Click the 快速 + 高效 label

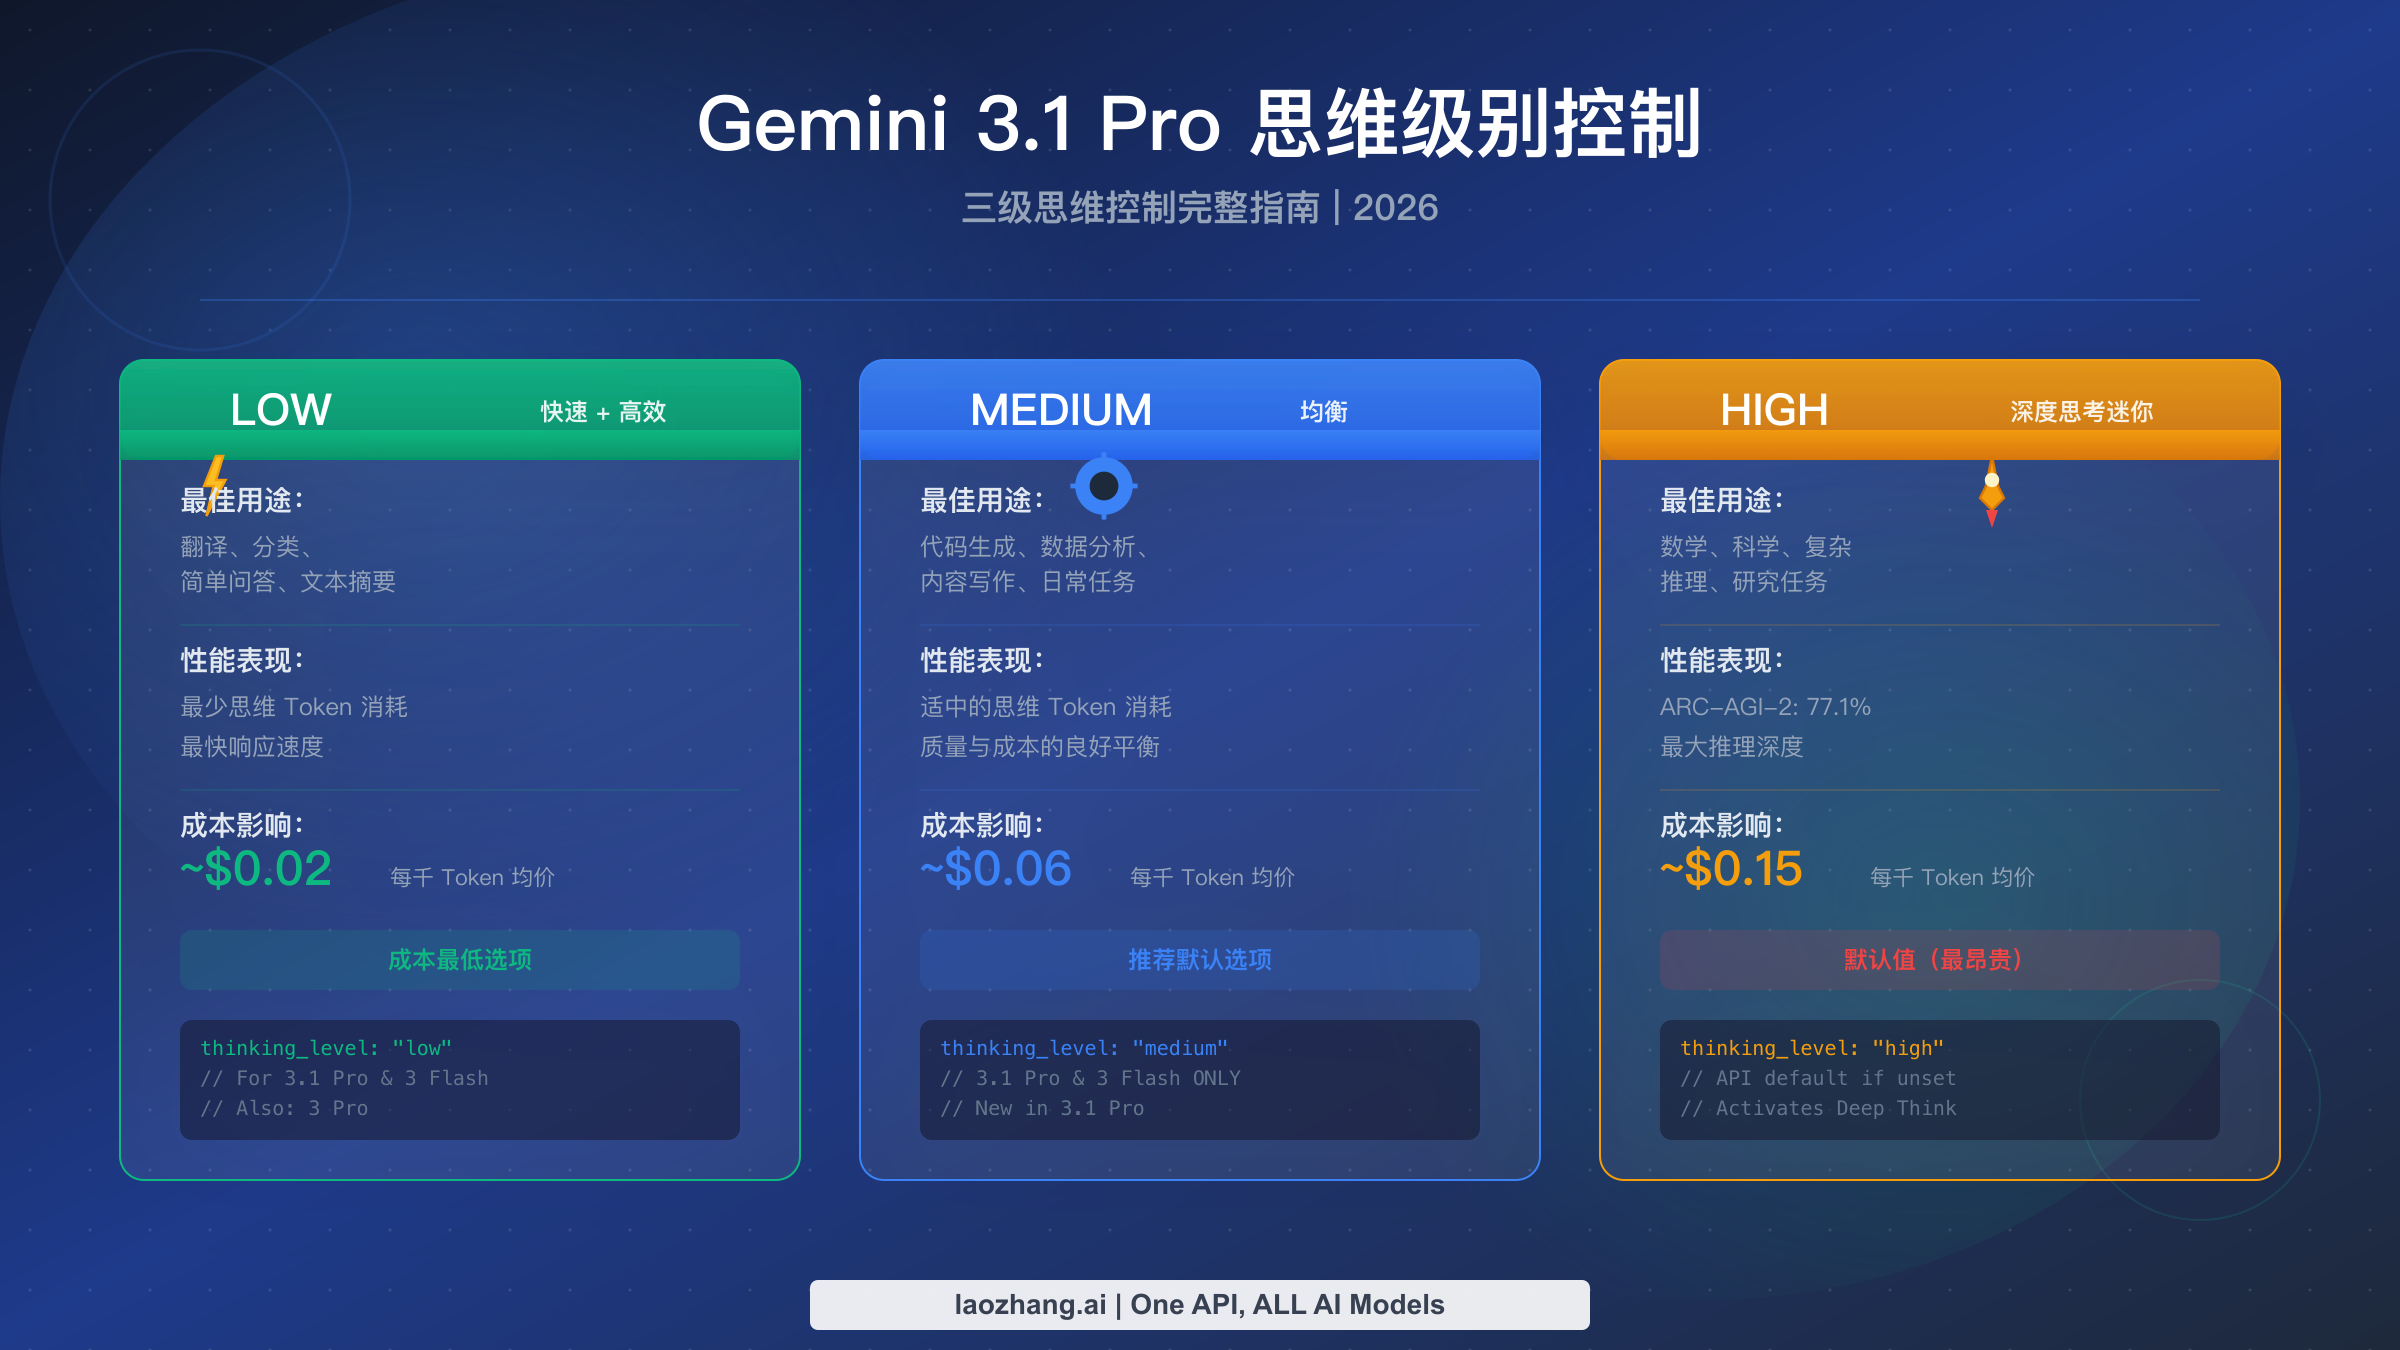pos(603,412)
